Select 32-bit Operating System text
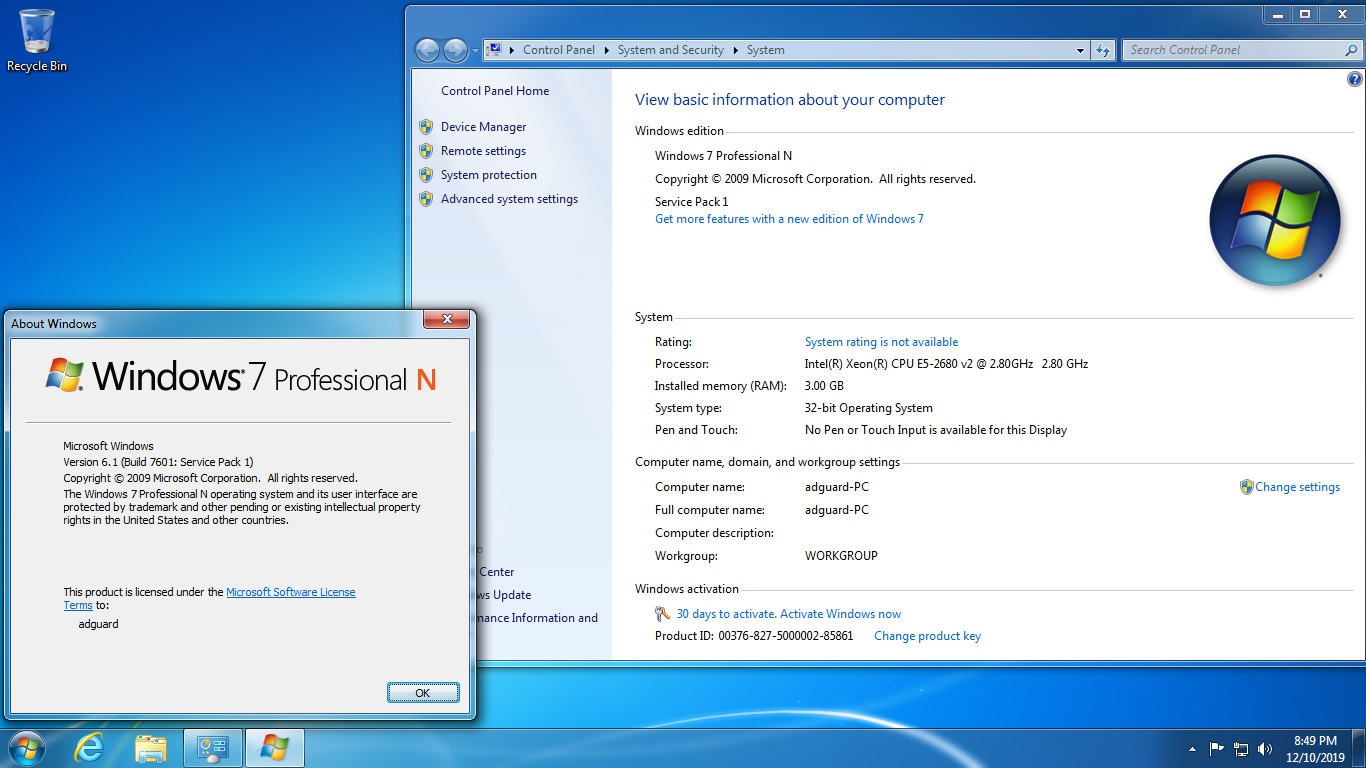The image size is (1366, 768). click(x=869, y=408)
